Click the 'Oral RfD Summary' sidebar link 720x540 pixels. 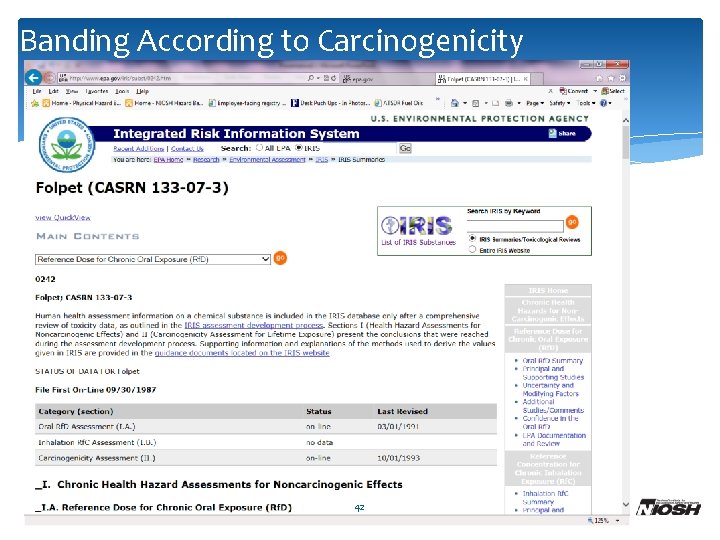[x=552, y=360]
